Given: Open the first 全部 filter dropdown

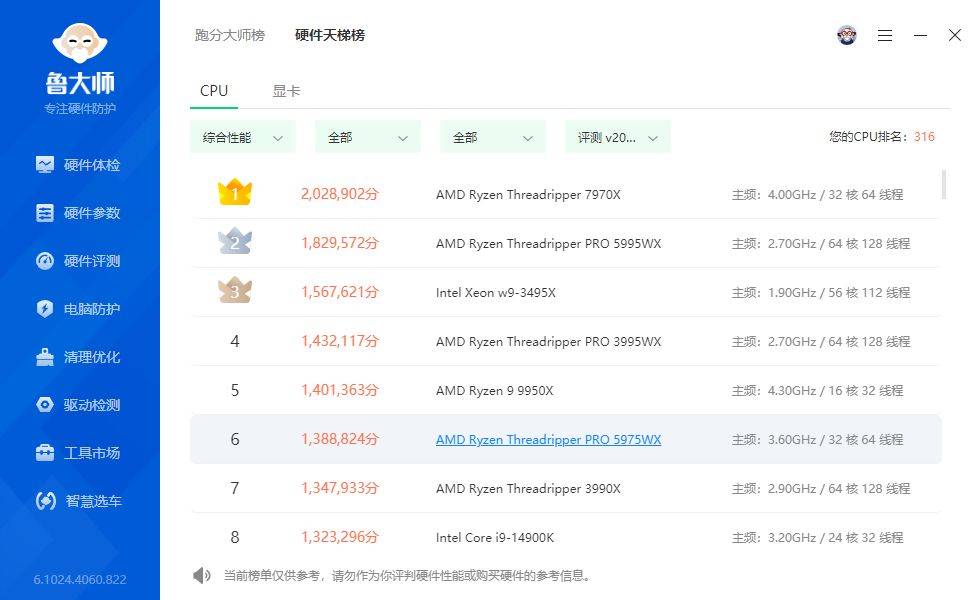Looking at the screenshot, I should coord(368,138).
